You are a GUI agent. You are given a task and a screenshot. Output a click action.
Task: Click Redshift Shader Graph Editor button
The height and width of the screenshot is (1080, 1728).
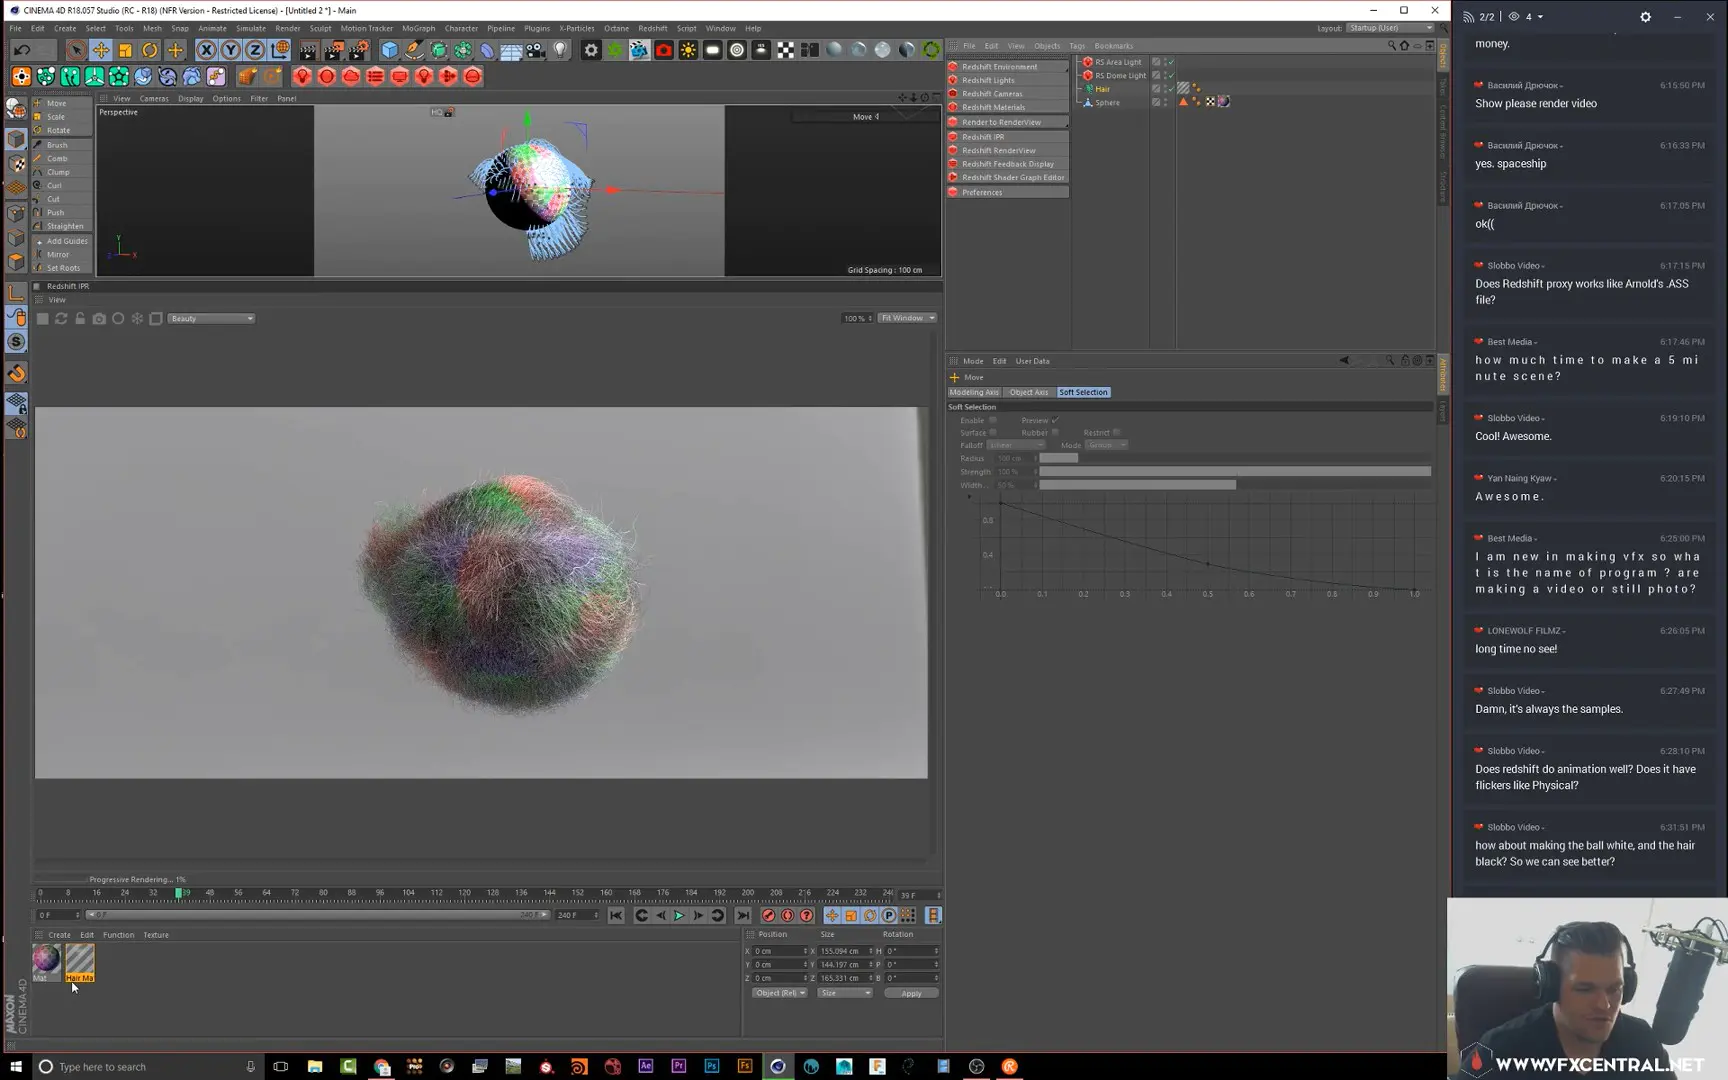(x=1008, y=178)
